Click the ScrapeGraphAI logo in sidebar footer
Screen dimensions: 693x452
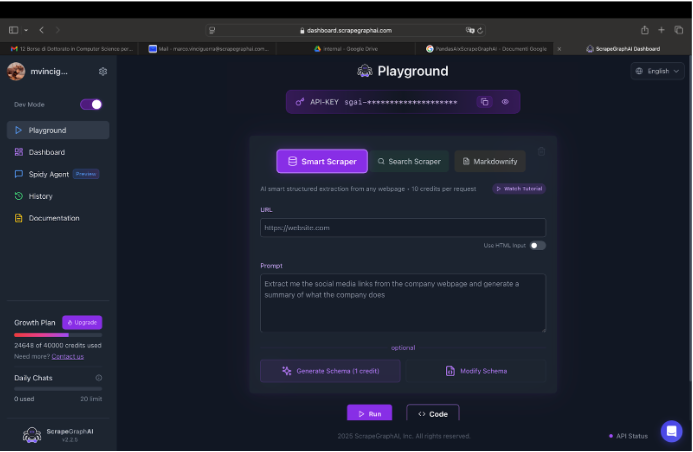coord(32,435)
